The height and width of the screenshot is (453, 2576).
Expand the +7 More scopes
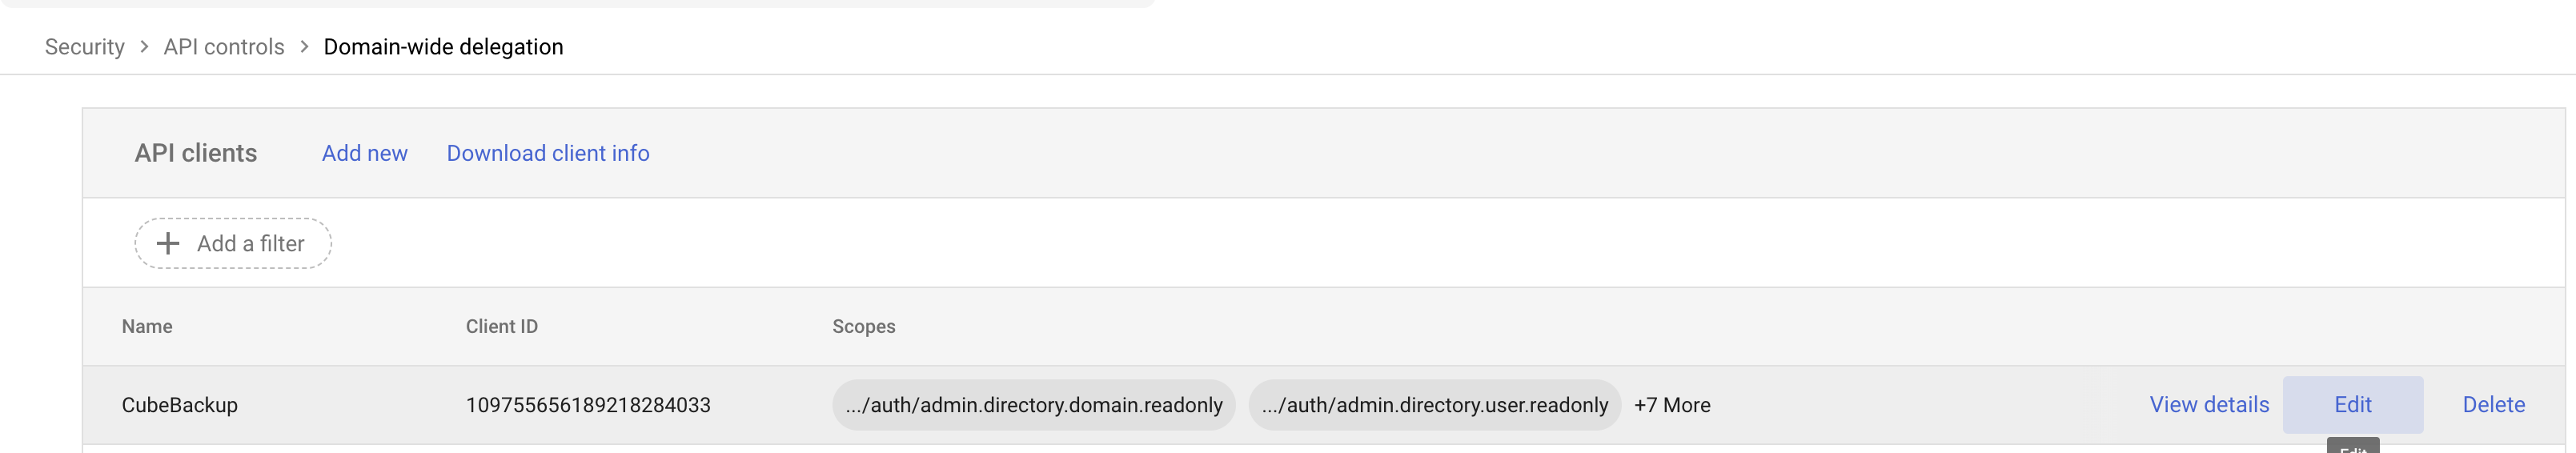click(x=1672, y=405)
